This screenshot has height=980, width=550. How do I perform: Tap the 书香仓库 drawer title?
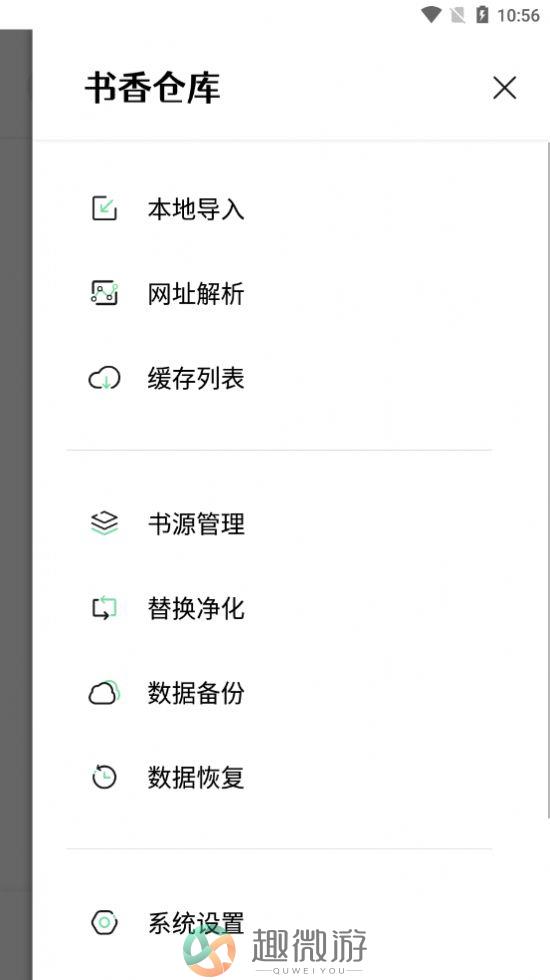pos(152,88)
